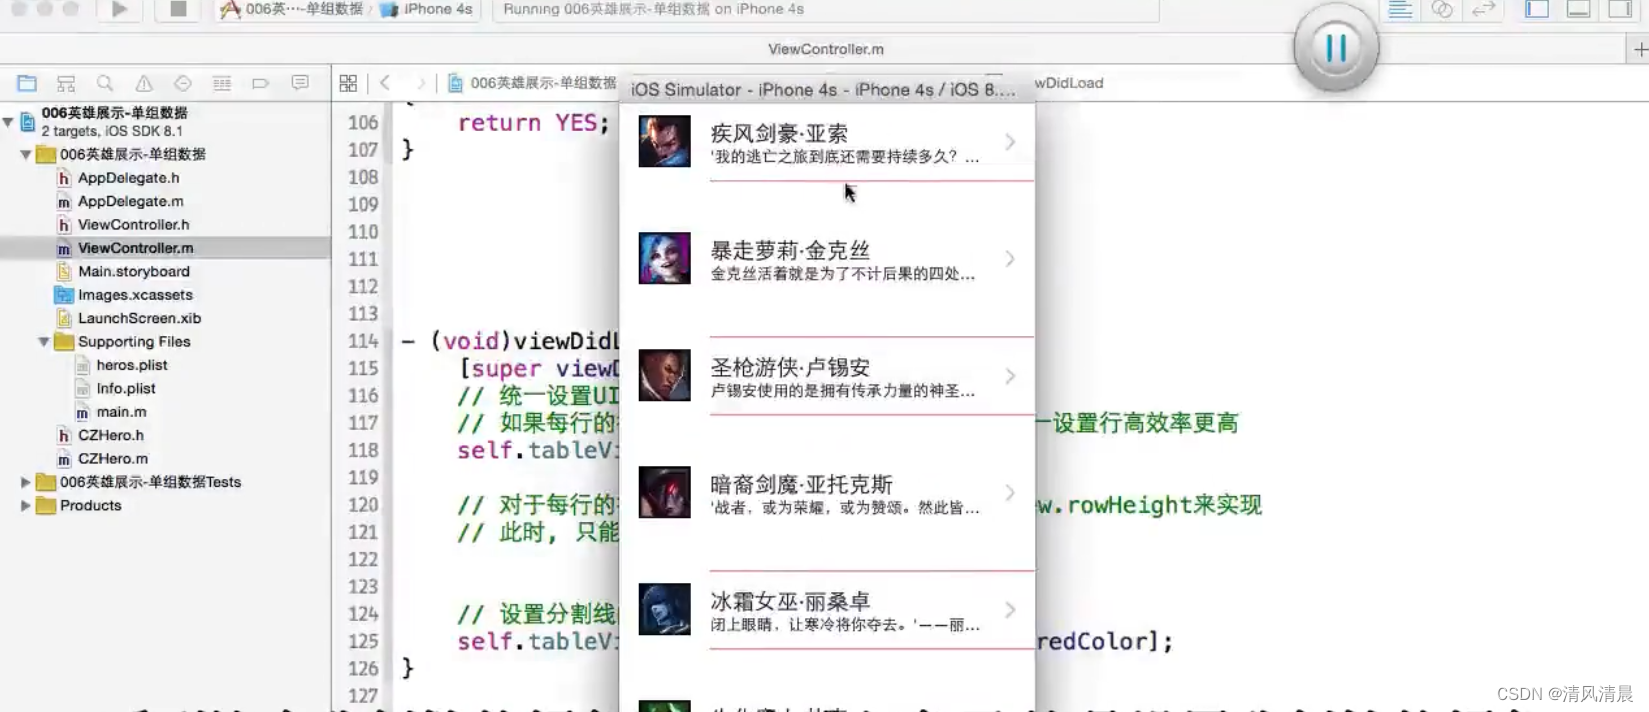Viewport: 1649px width, 712px height.
Task: Click disclosure chevron on 金克丝 row
Action: pyautogui.click(x=1010, y=259)
